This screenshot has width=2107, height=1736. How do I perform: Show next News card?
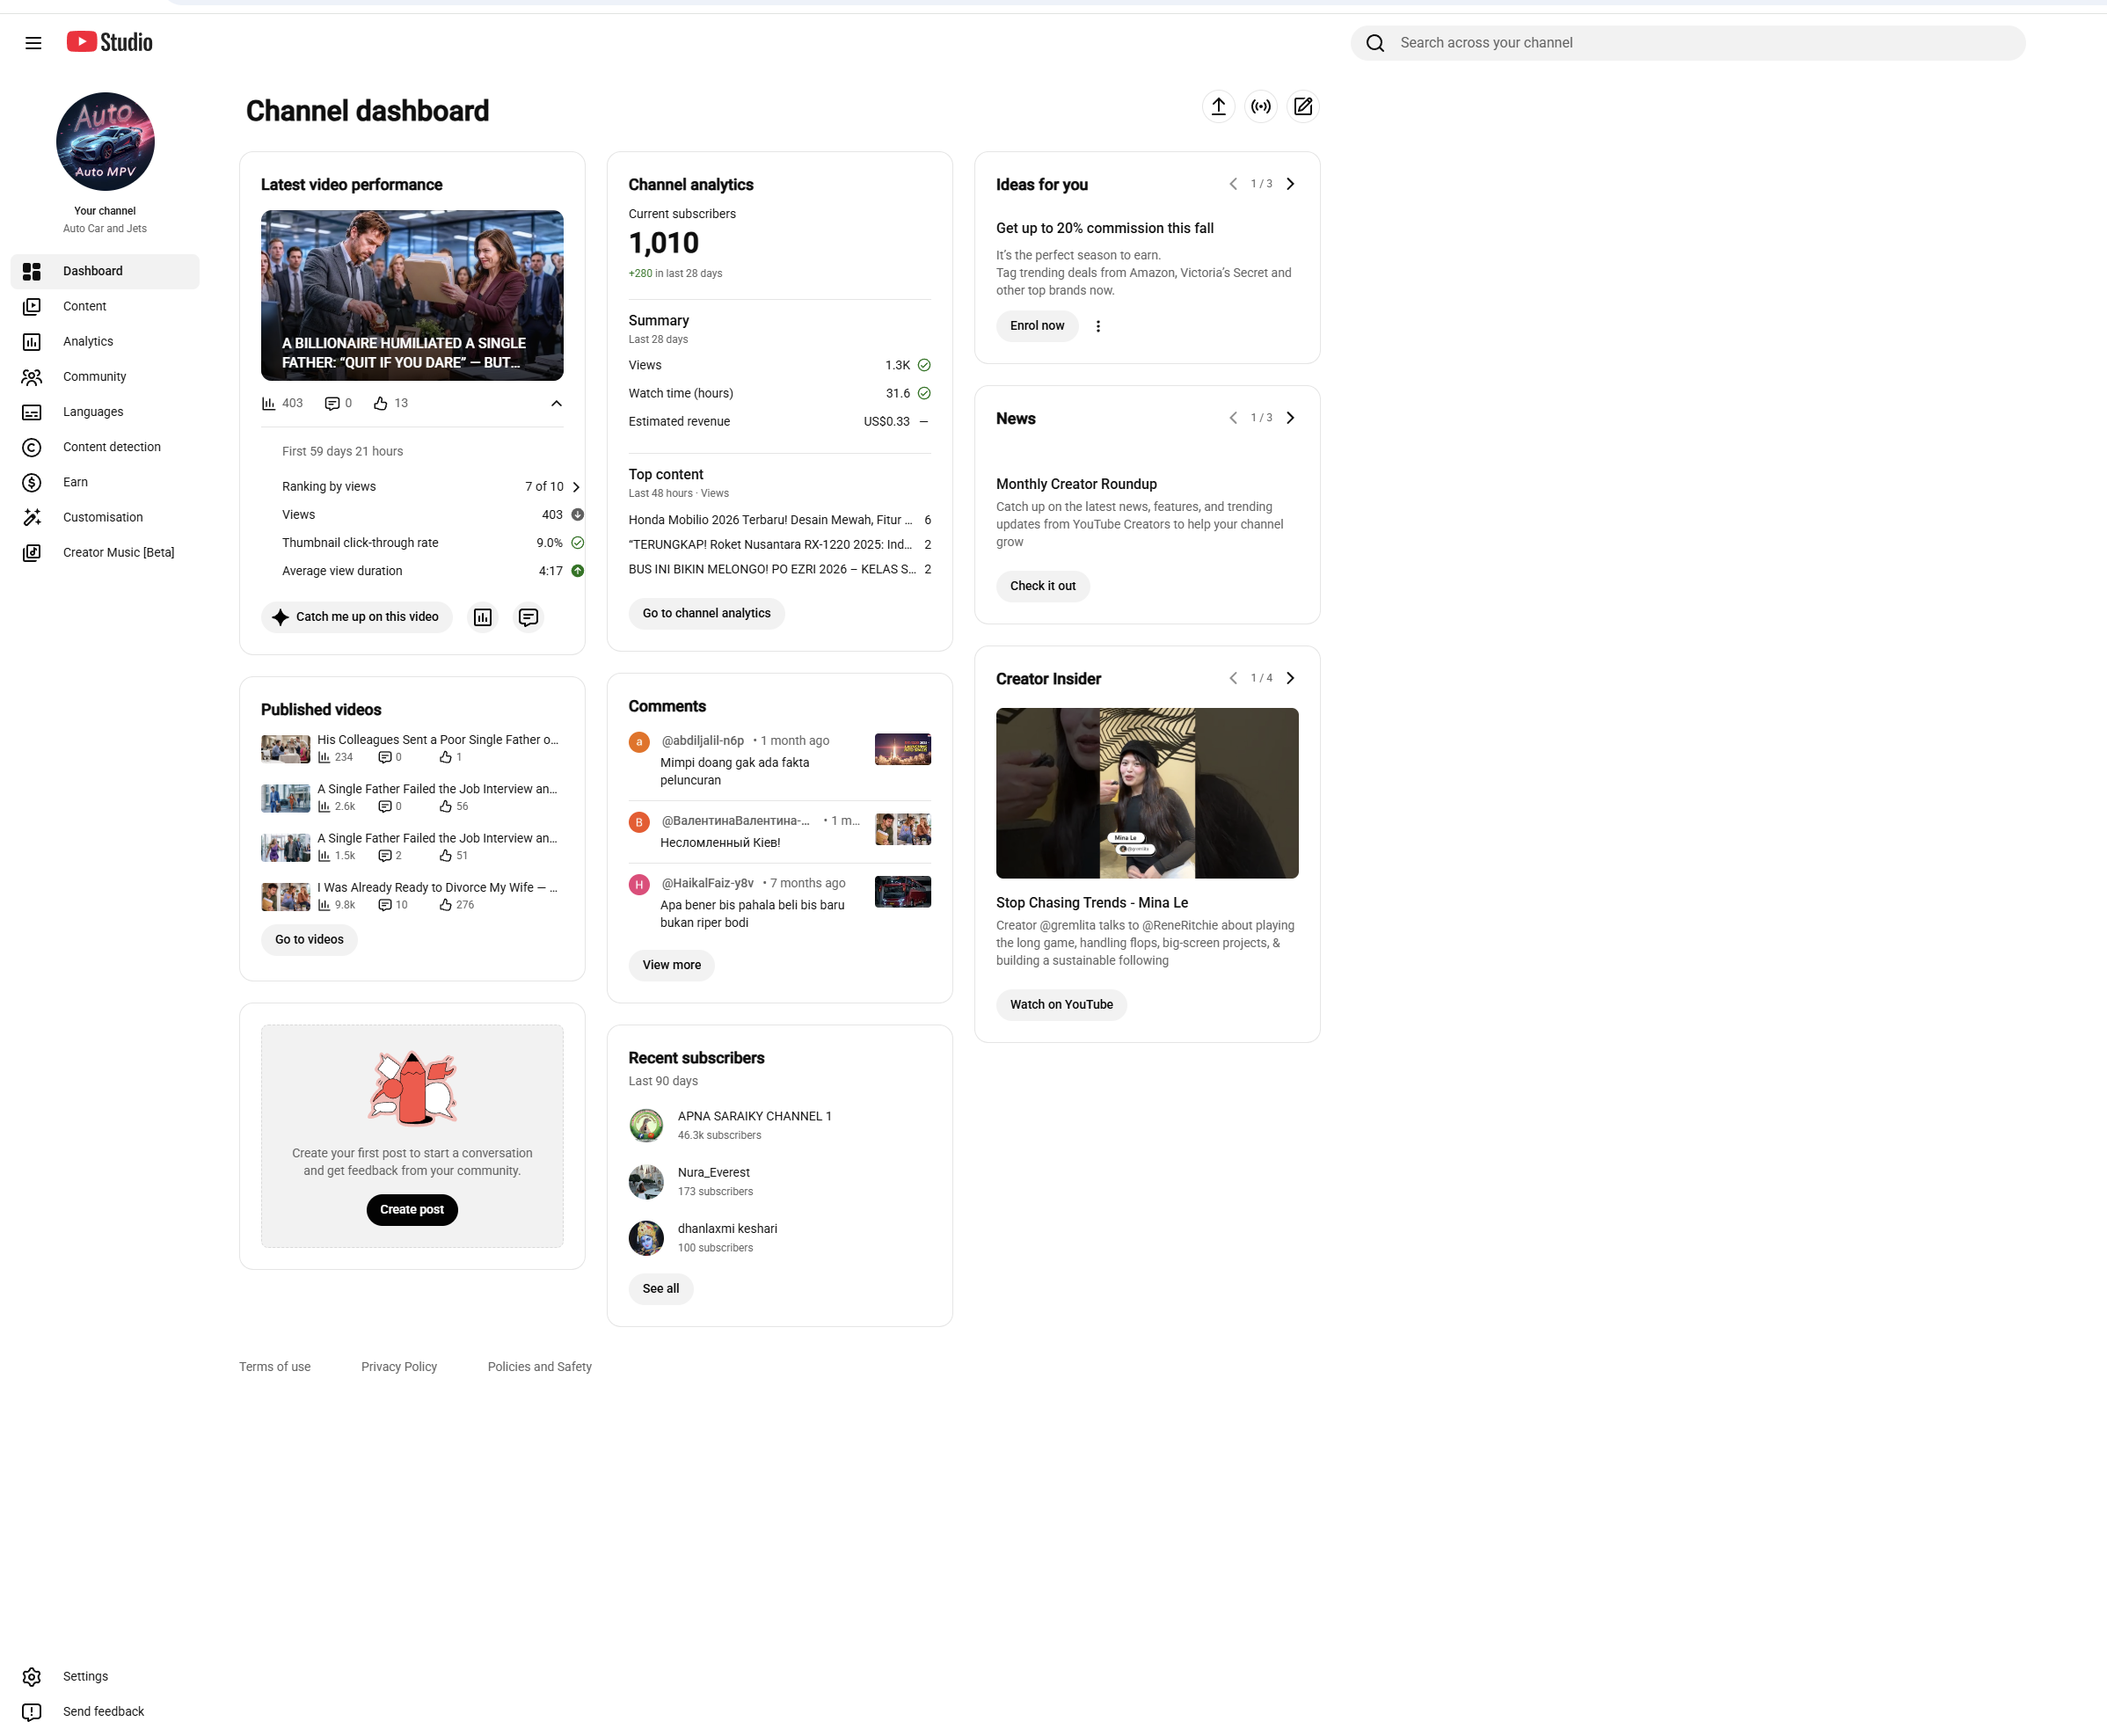[1290, 418]
